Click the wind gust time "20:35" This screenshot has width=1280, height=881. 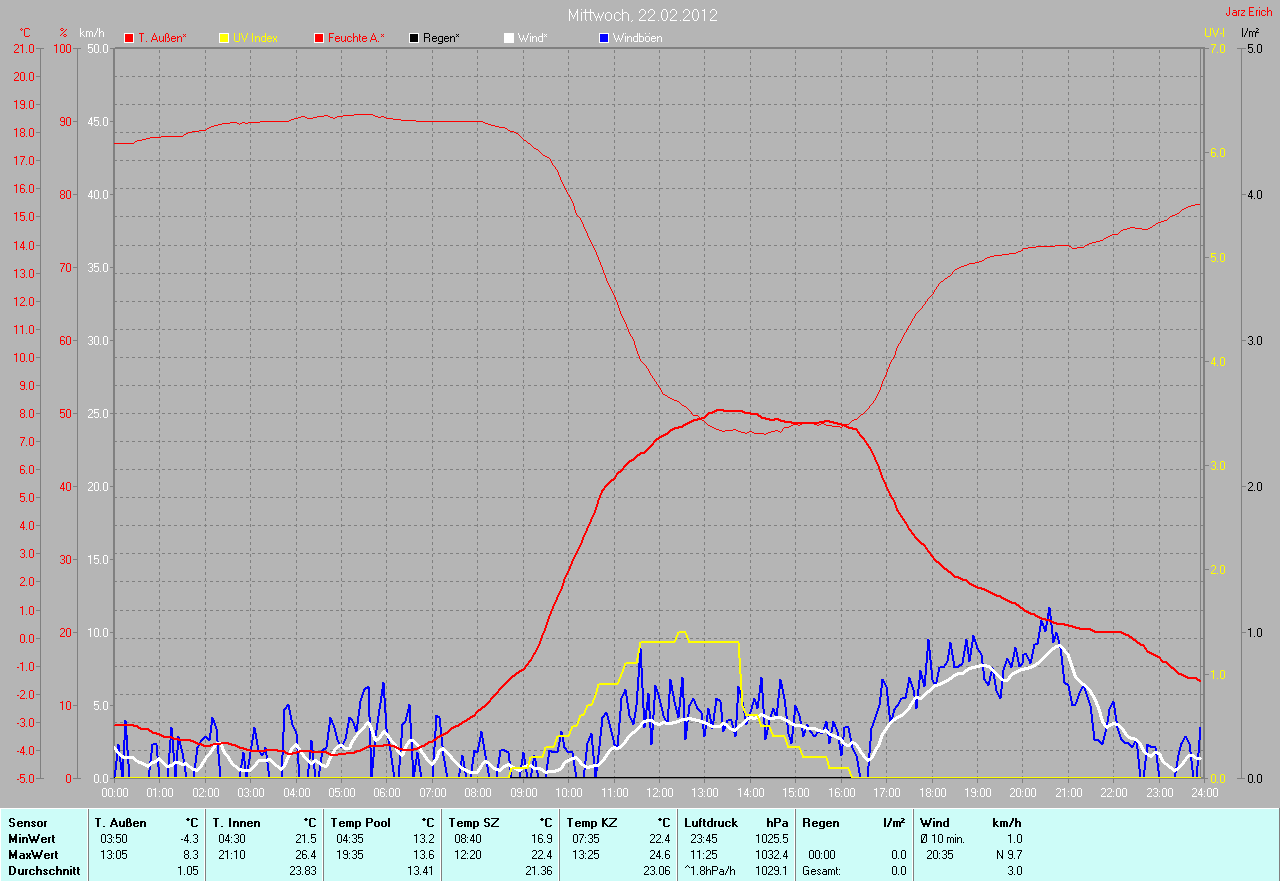point(941,855)
